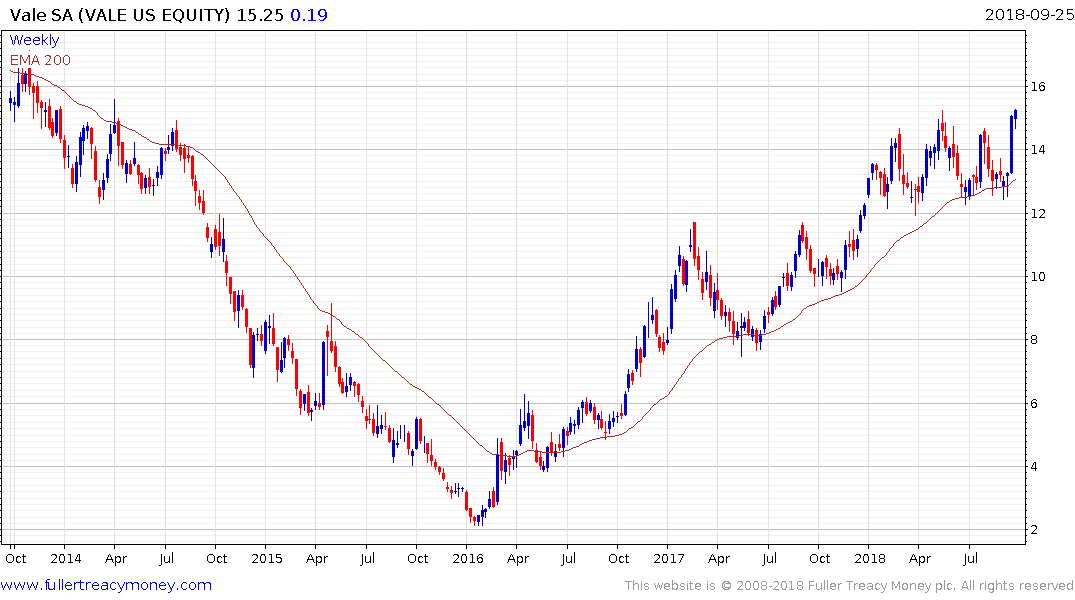Click the 2017 year axis label
Screen dimensions: 1075x600
click(x=668, y=558)
